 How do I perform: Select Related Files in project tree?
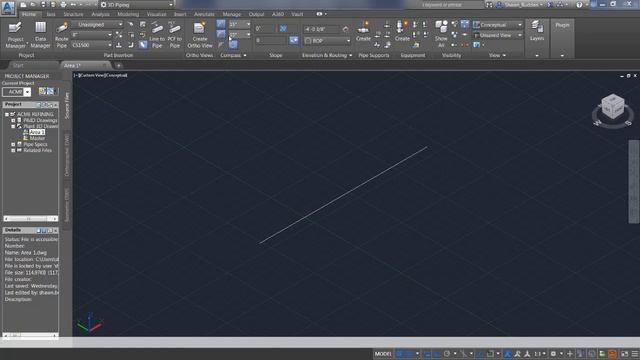[x=37, y=150]
